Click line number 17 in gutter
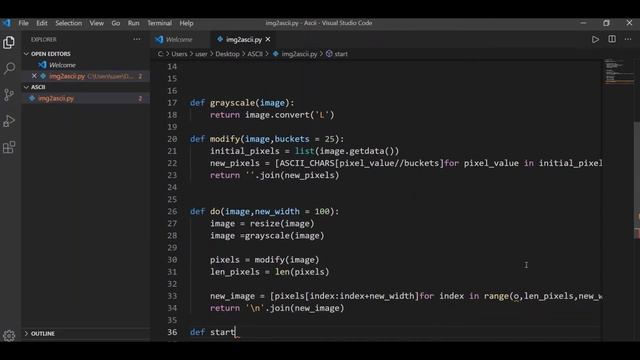Viewport: 640px width, 360px height. [x=172, y=103]
